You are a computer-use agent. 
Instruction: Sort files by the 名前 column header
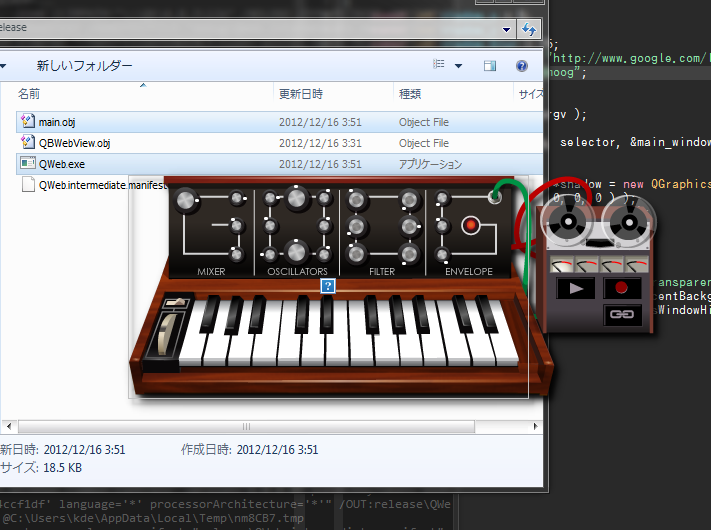[x=29, y=94]
